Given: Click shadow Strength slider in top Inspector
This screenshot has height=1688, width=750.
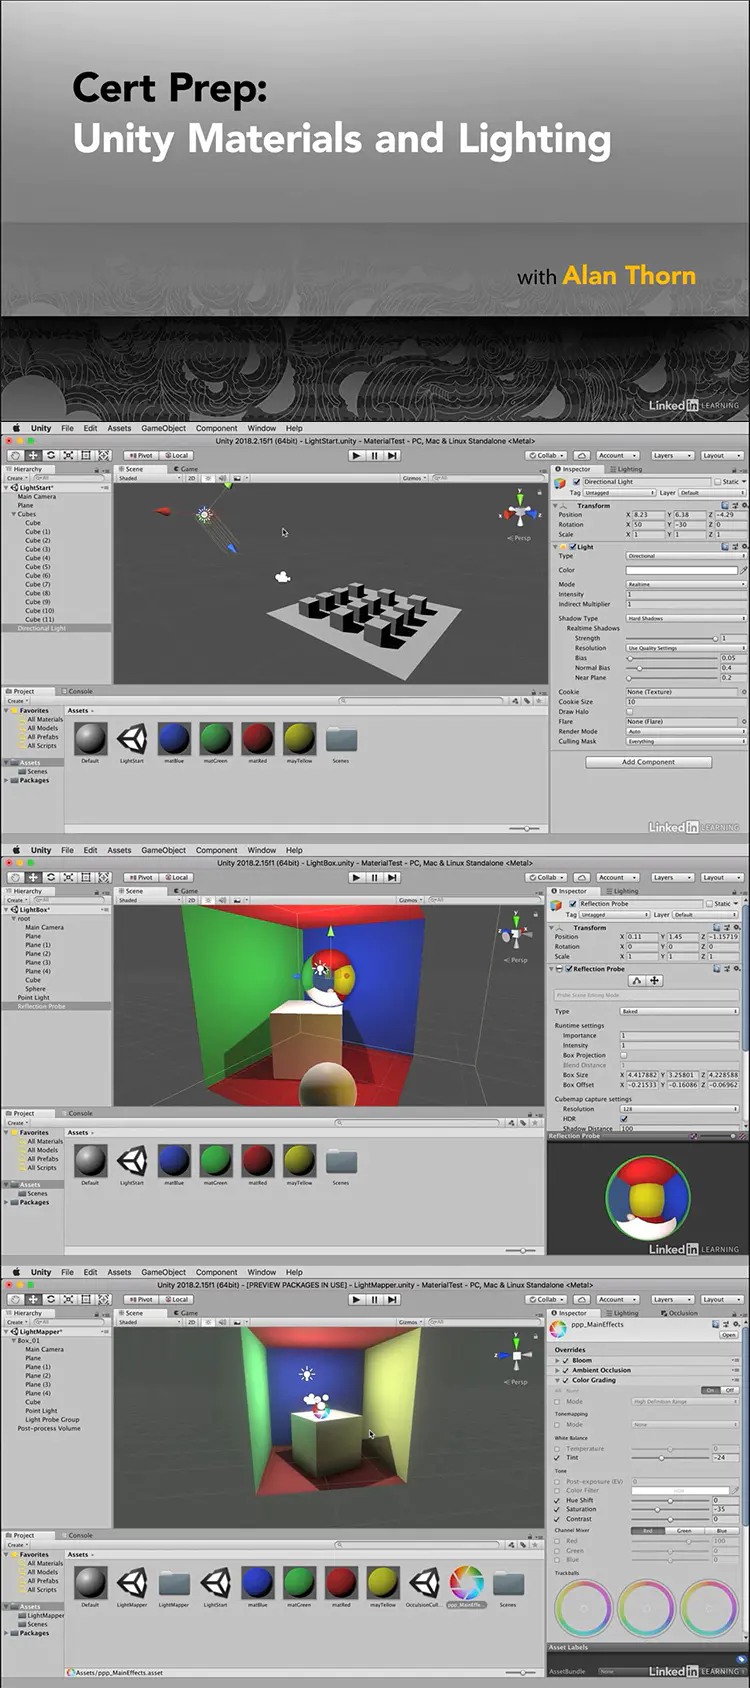Looking at the screenshot, I should (x=674, y=638).
